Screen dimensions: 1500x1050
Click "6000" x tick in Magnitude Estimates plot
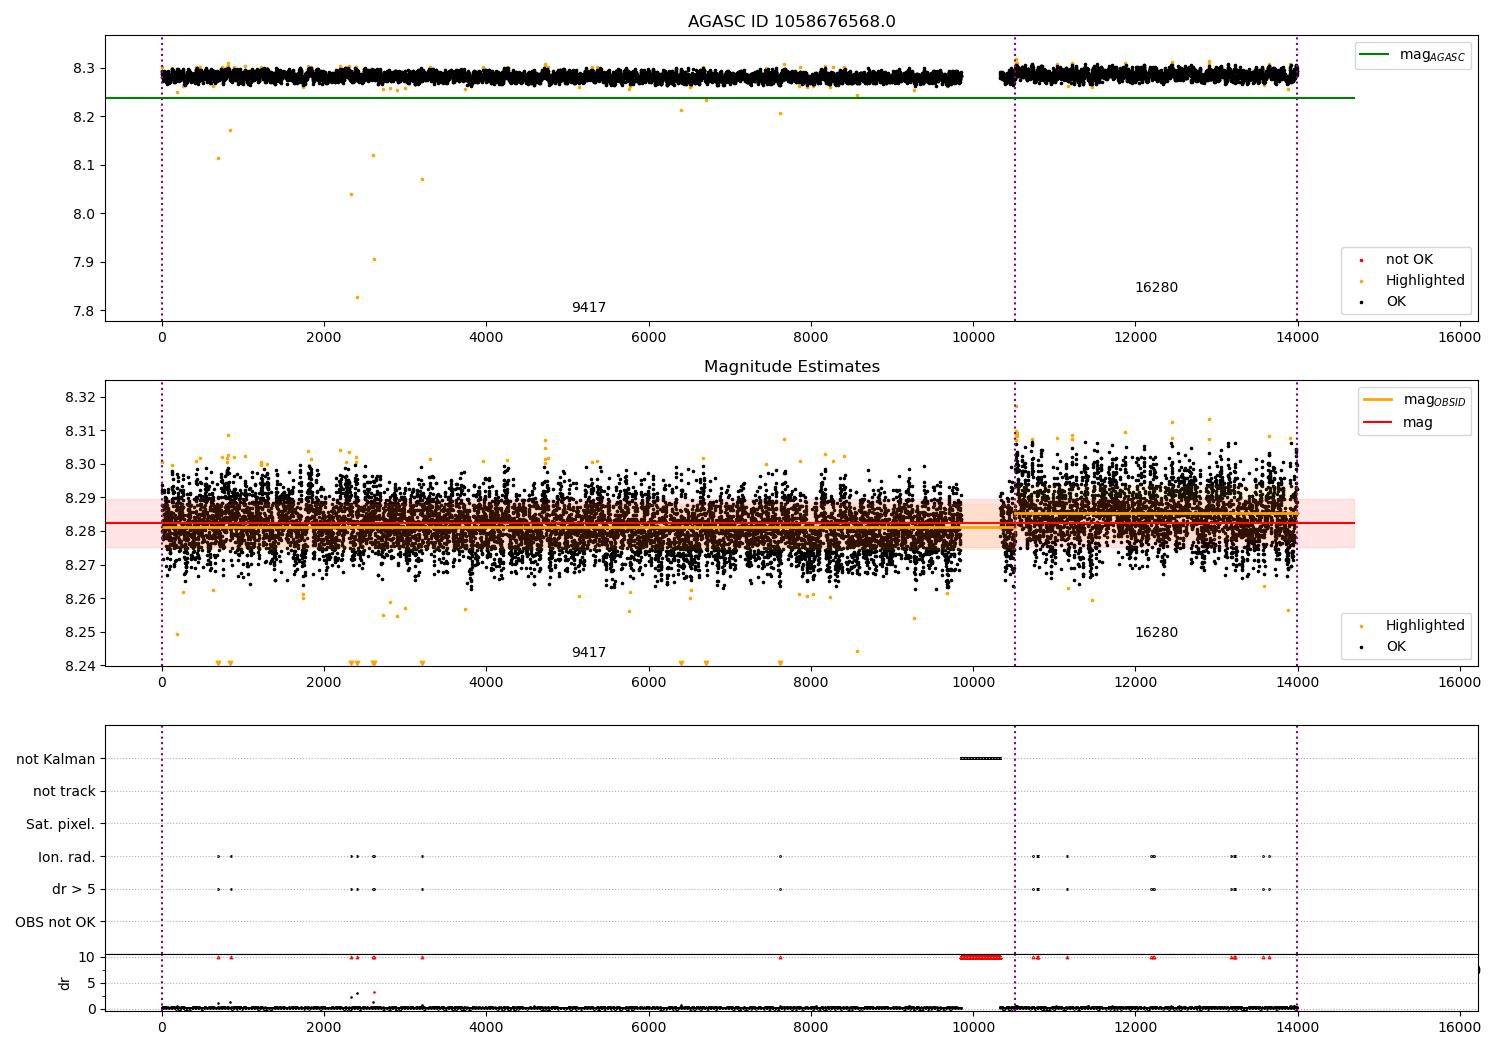(x=648, y=683)
